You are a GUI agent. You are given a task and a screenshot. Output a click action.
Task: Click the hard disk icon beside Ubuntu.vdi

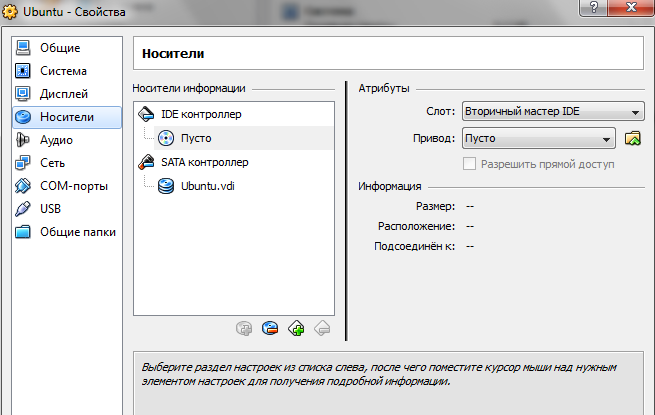[166, 186]
